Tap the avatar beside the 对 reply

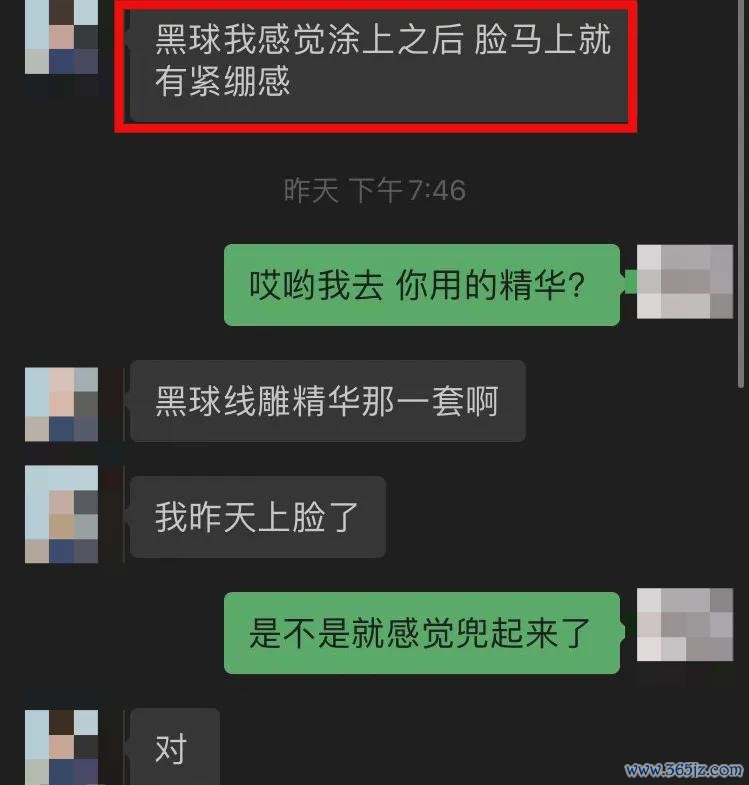click(x=61, y=747)
